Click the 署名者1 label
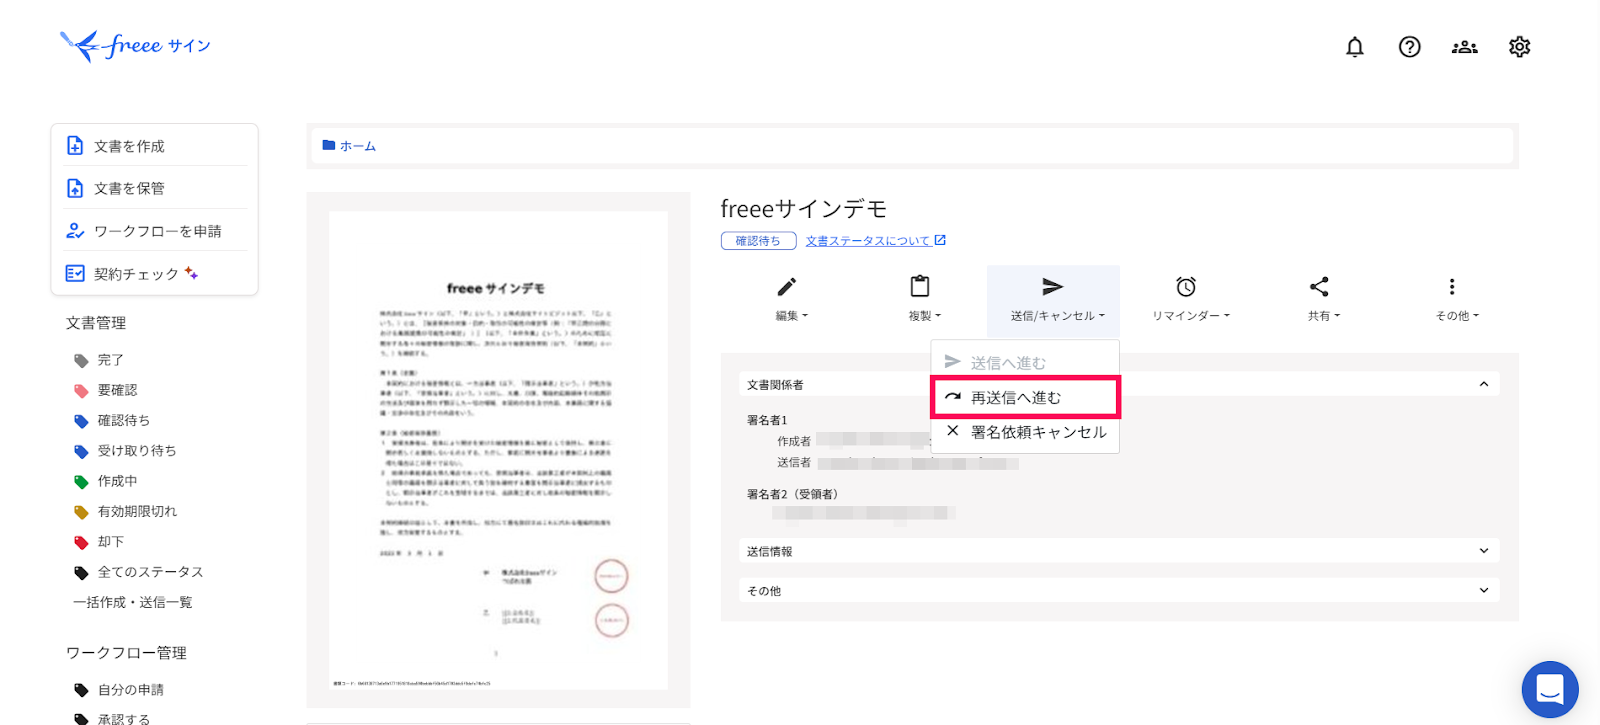The image size is (1600, 725). click(x=767, y=420)
